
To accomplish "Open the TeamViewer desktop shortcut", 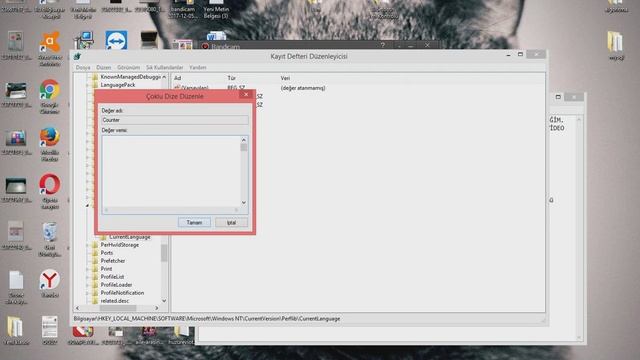I will [x=116, y=40].
